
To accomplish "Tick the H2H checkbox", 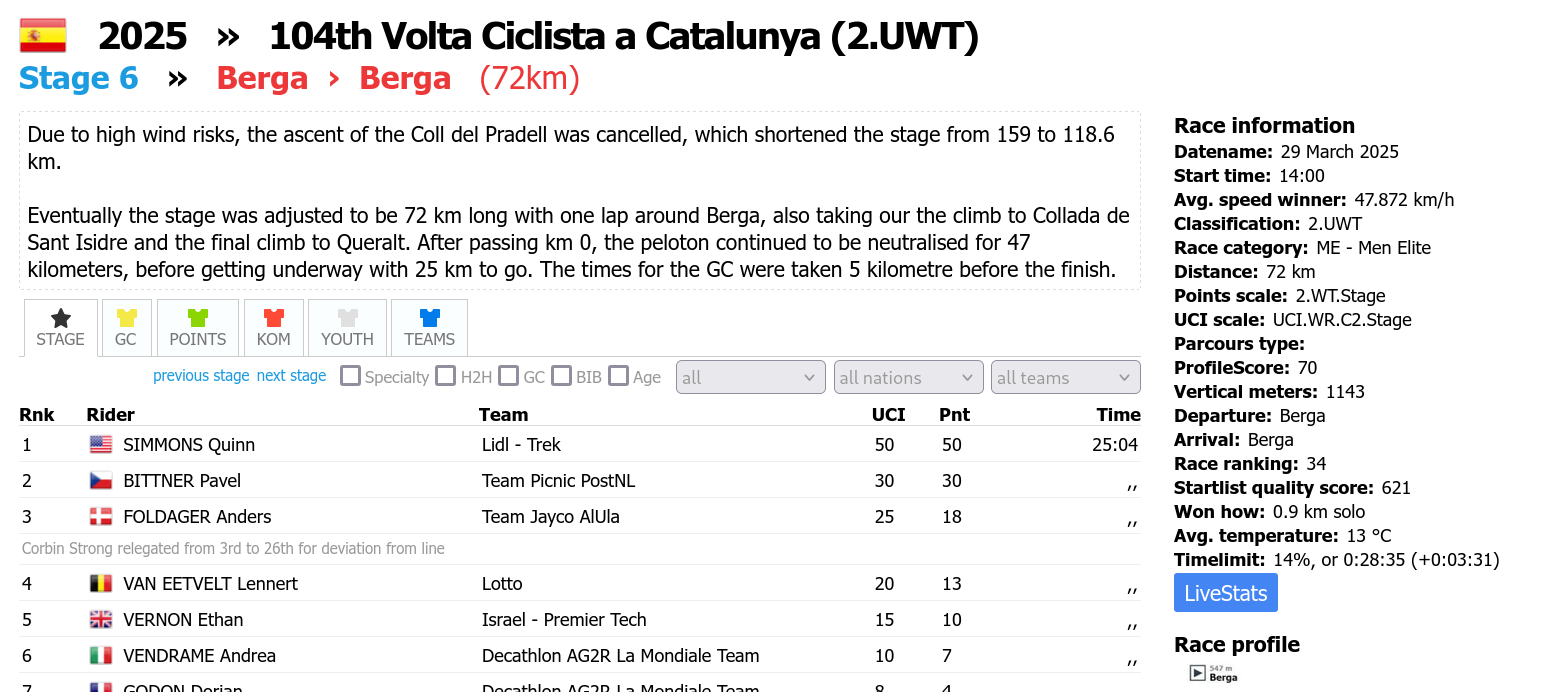I will tap(446, 376).
